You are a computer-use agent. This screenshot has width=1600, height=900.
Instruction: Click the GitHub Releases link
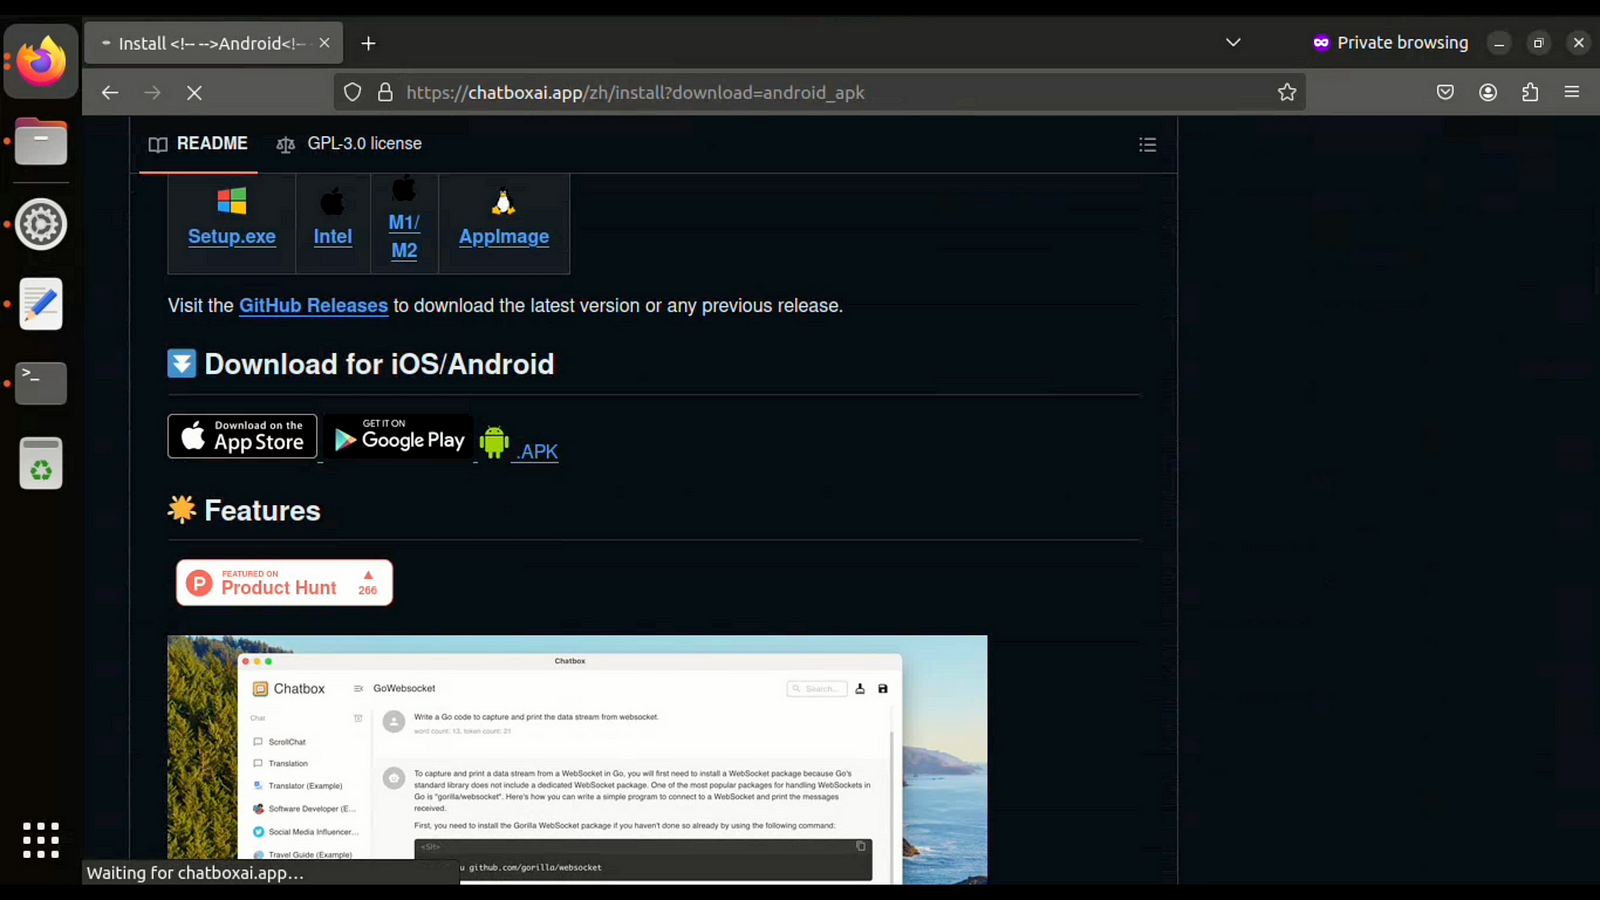tap(313, 306)
